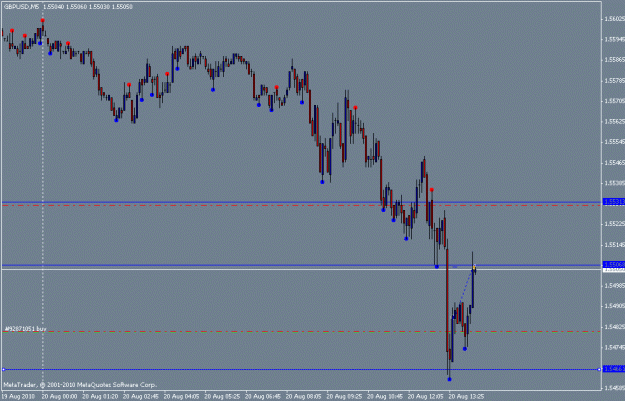The image size is (625, 401).
Task: Click the 1.55145 price axis value
Action: click(615, 244)
